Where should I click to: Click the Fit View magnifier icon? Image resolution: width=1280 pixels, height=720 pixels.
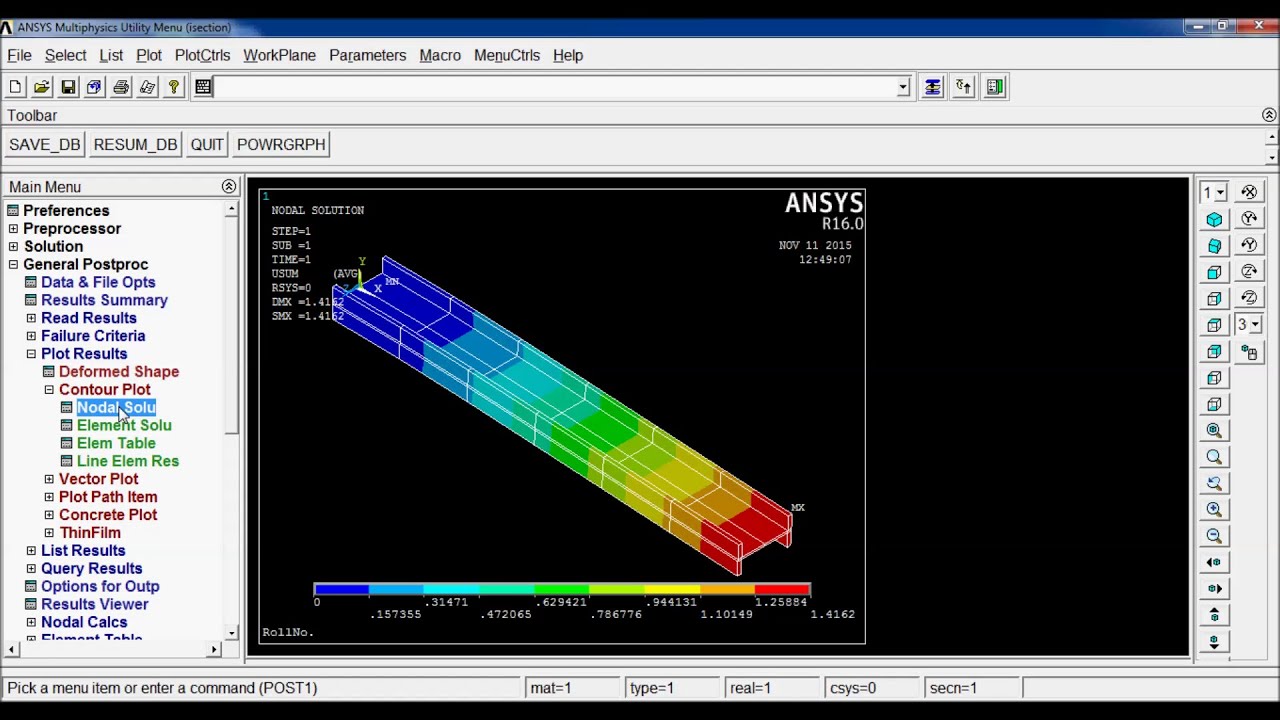pyautogui.click(x=1214, y=430)
